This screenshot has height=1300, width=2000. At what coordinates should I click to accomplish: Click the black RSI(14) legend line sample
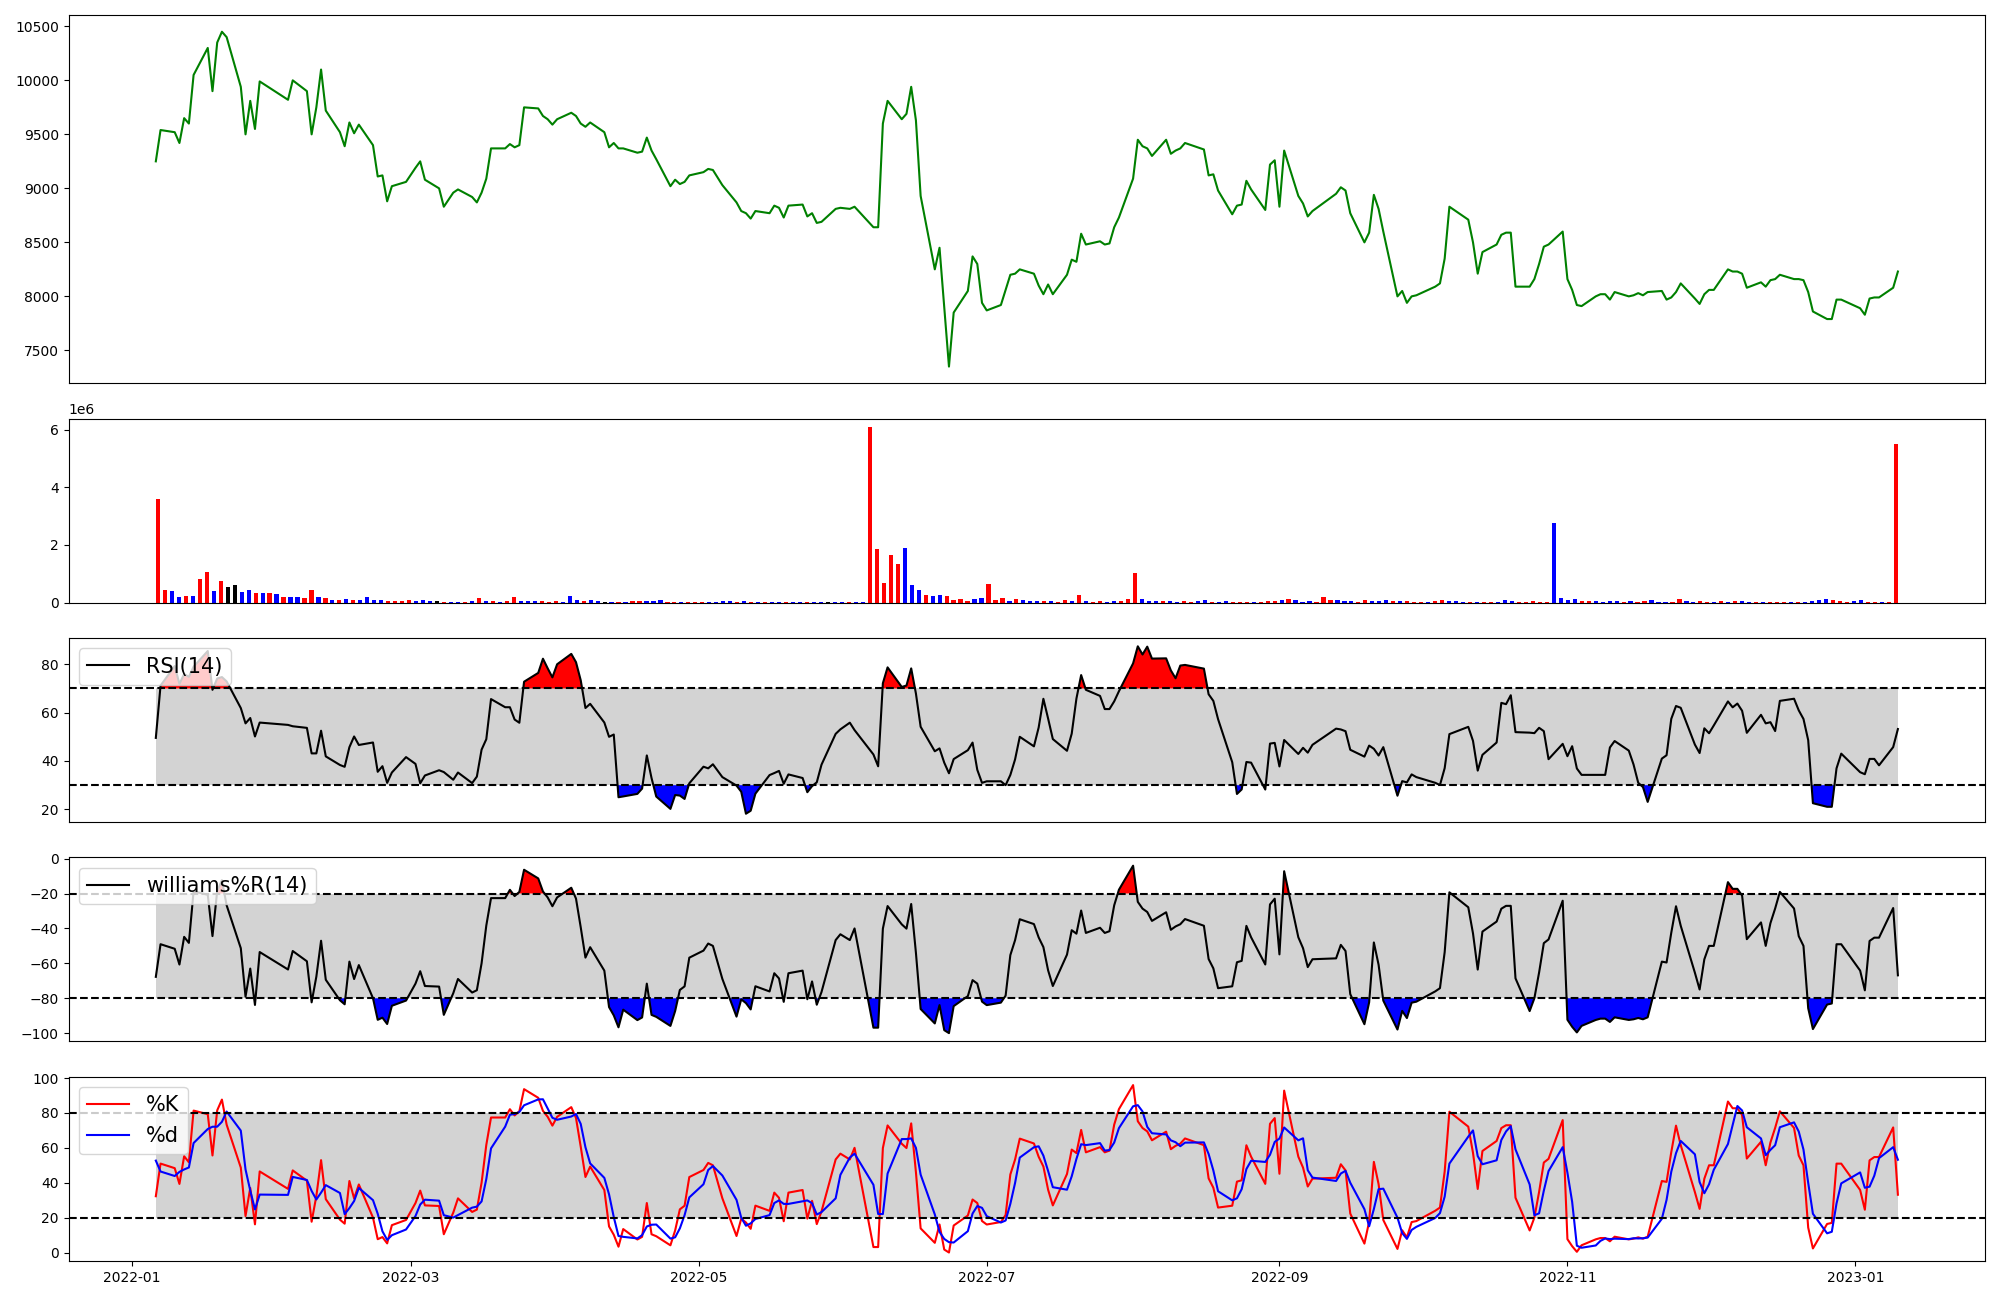[x=108, y=666]
